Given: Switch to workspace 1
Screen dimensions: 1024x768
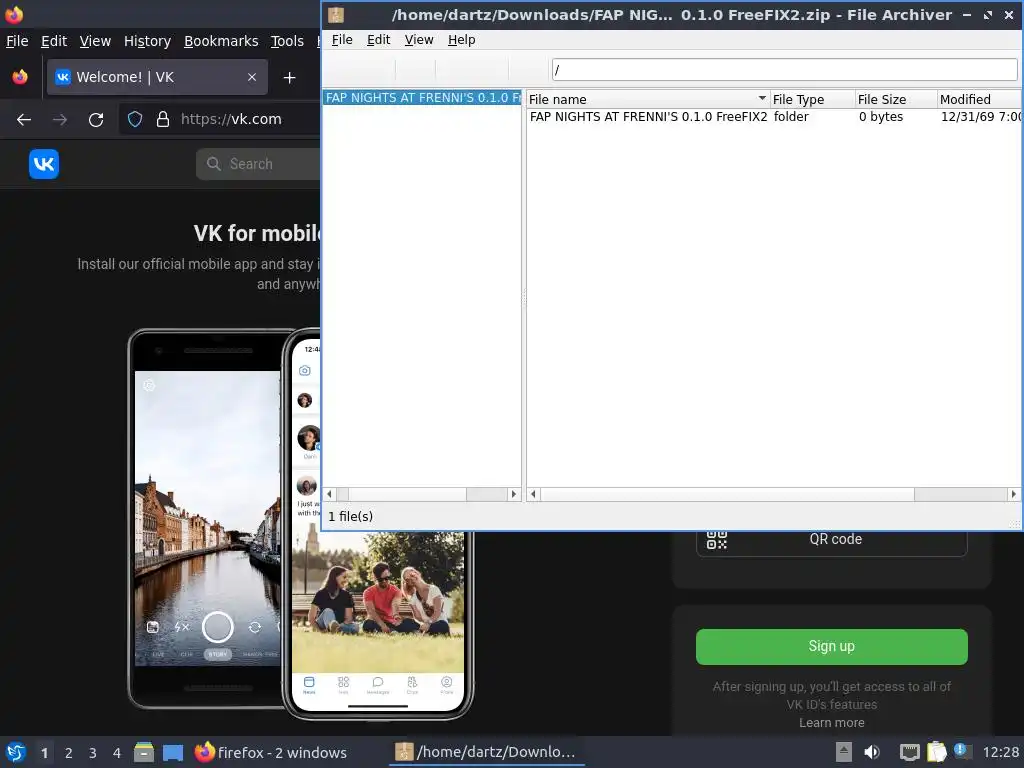Looking at the screenshot, I should [x=44, y=753].
